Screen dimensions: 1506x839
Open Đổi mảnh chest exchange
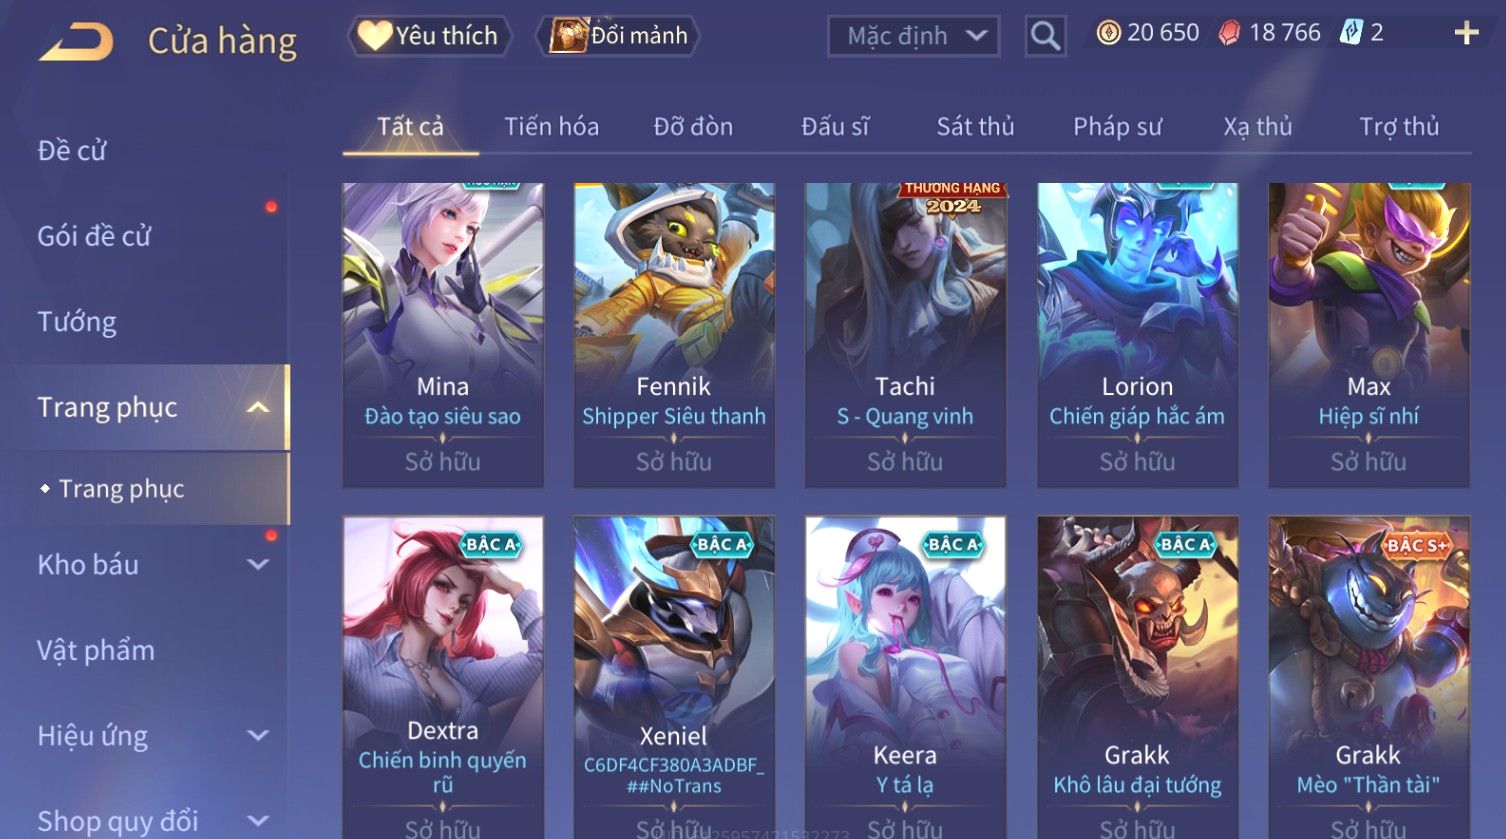619,36
